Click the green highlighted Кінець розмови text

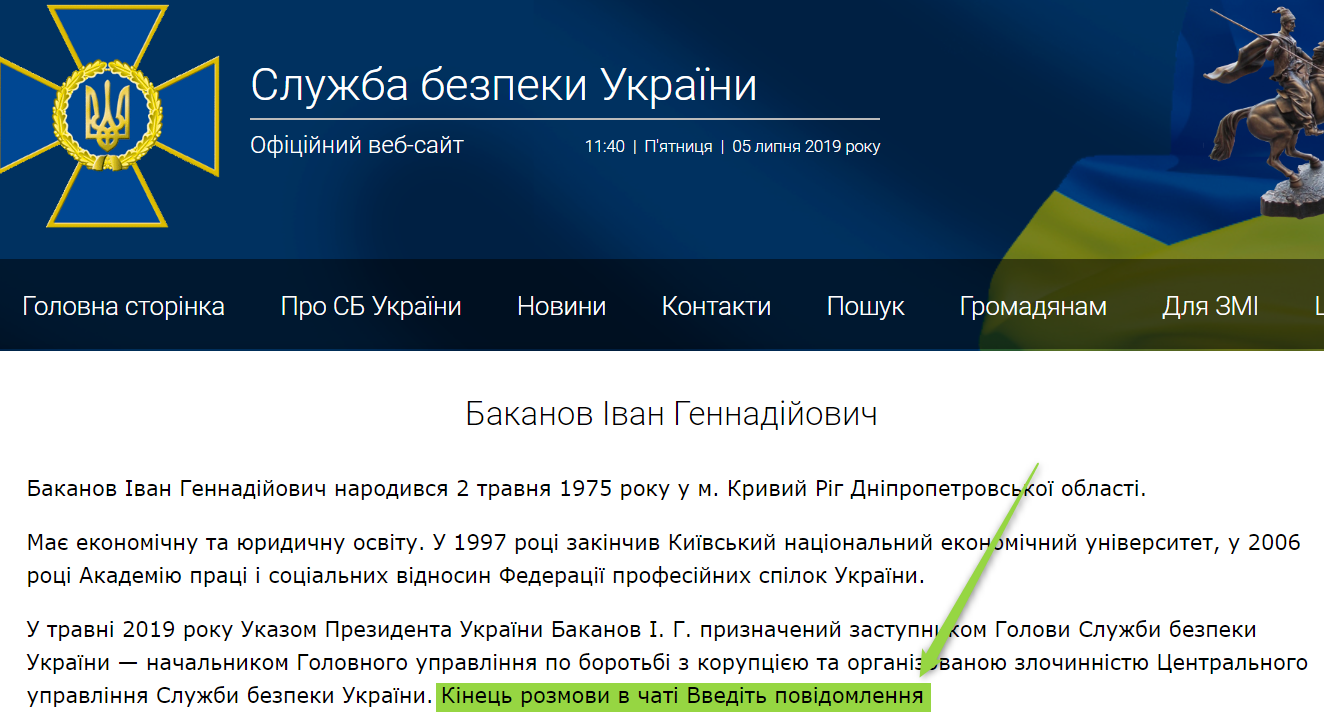[682, 696]
